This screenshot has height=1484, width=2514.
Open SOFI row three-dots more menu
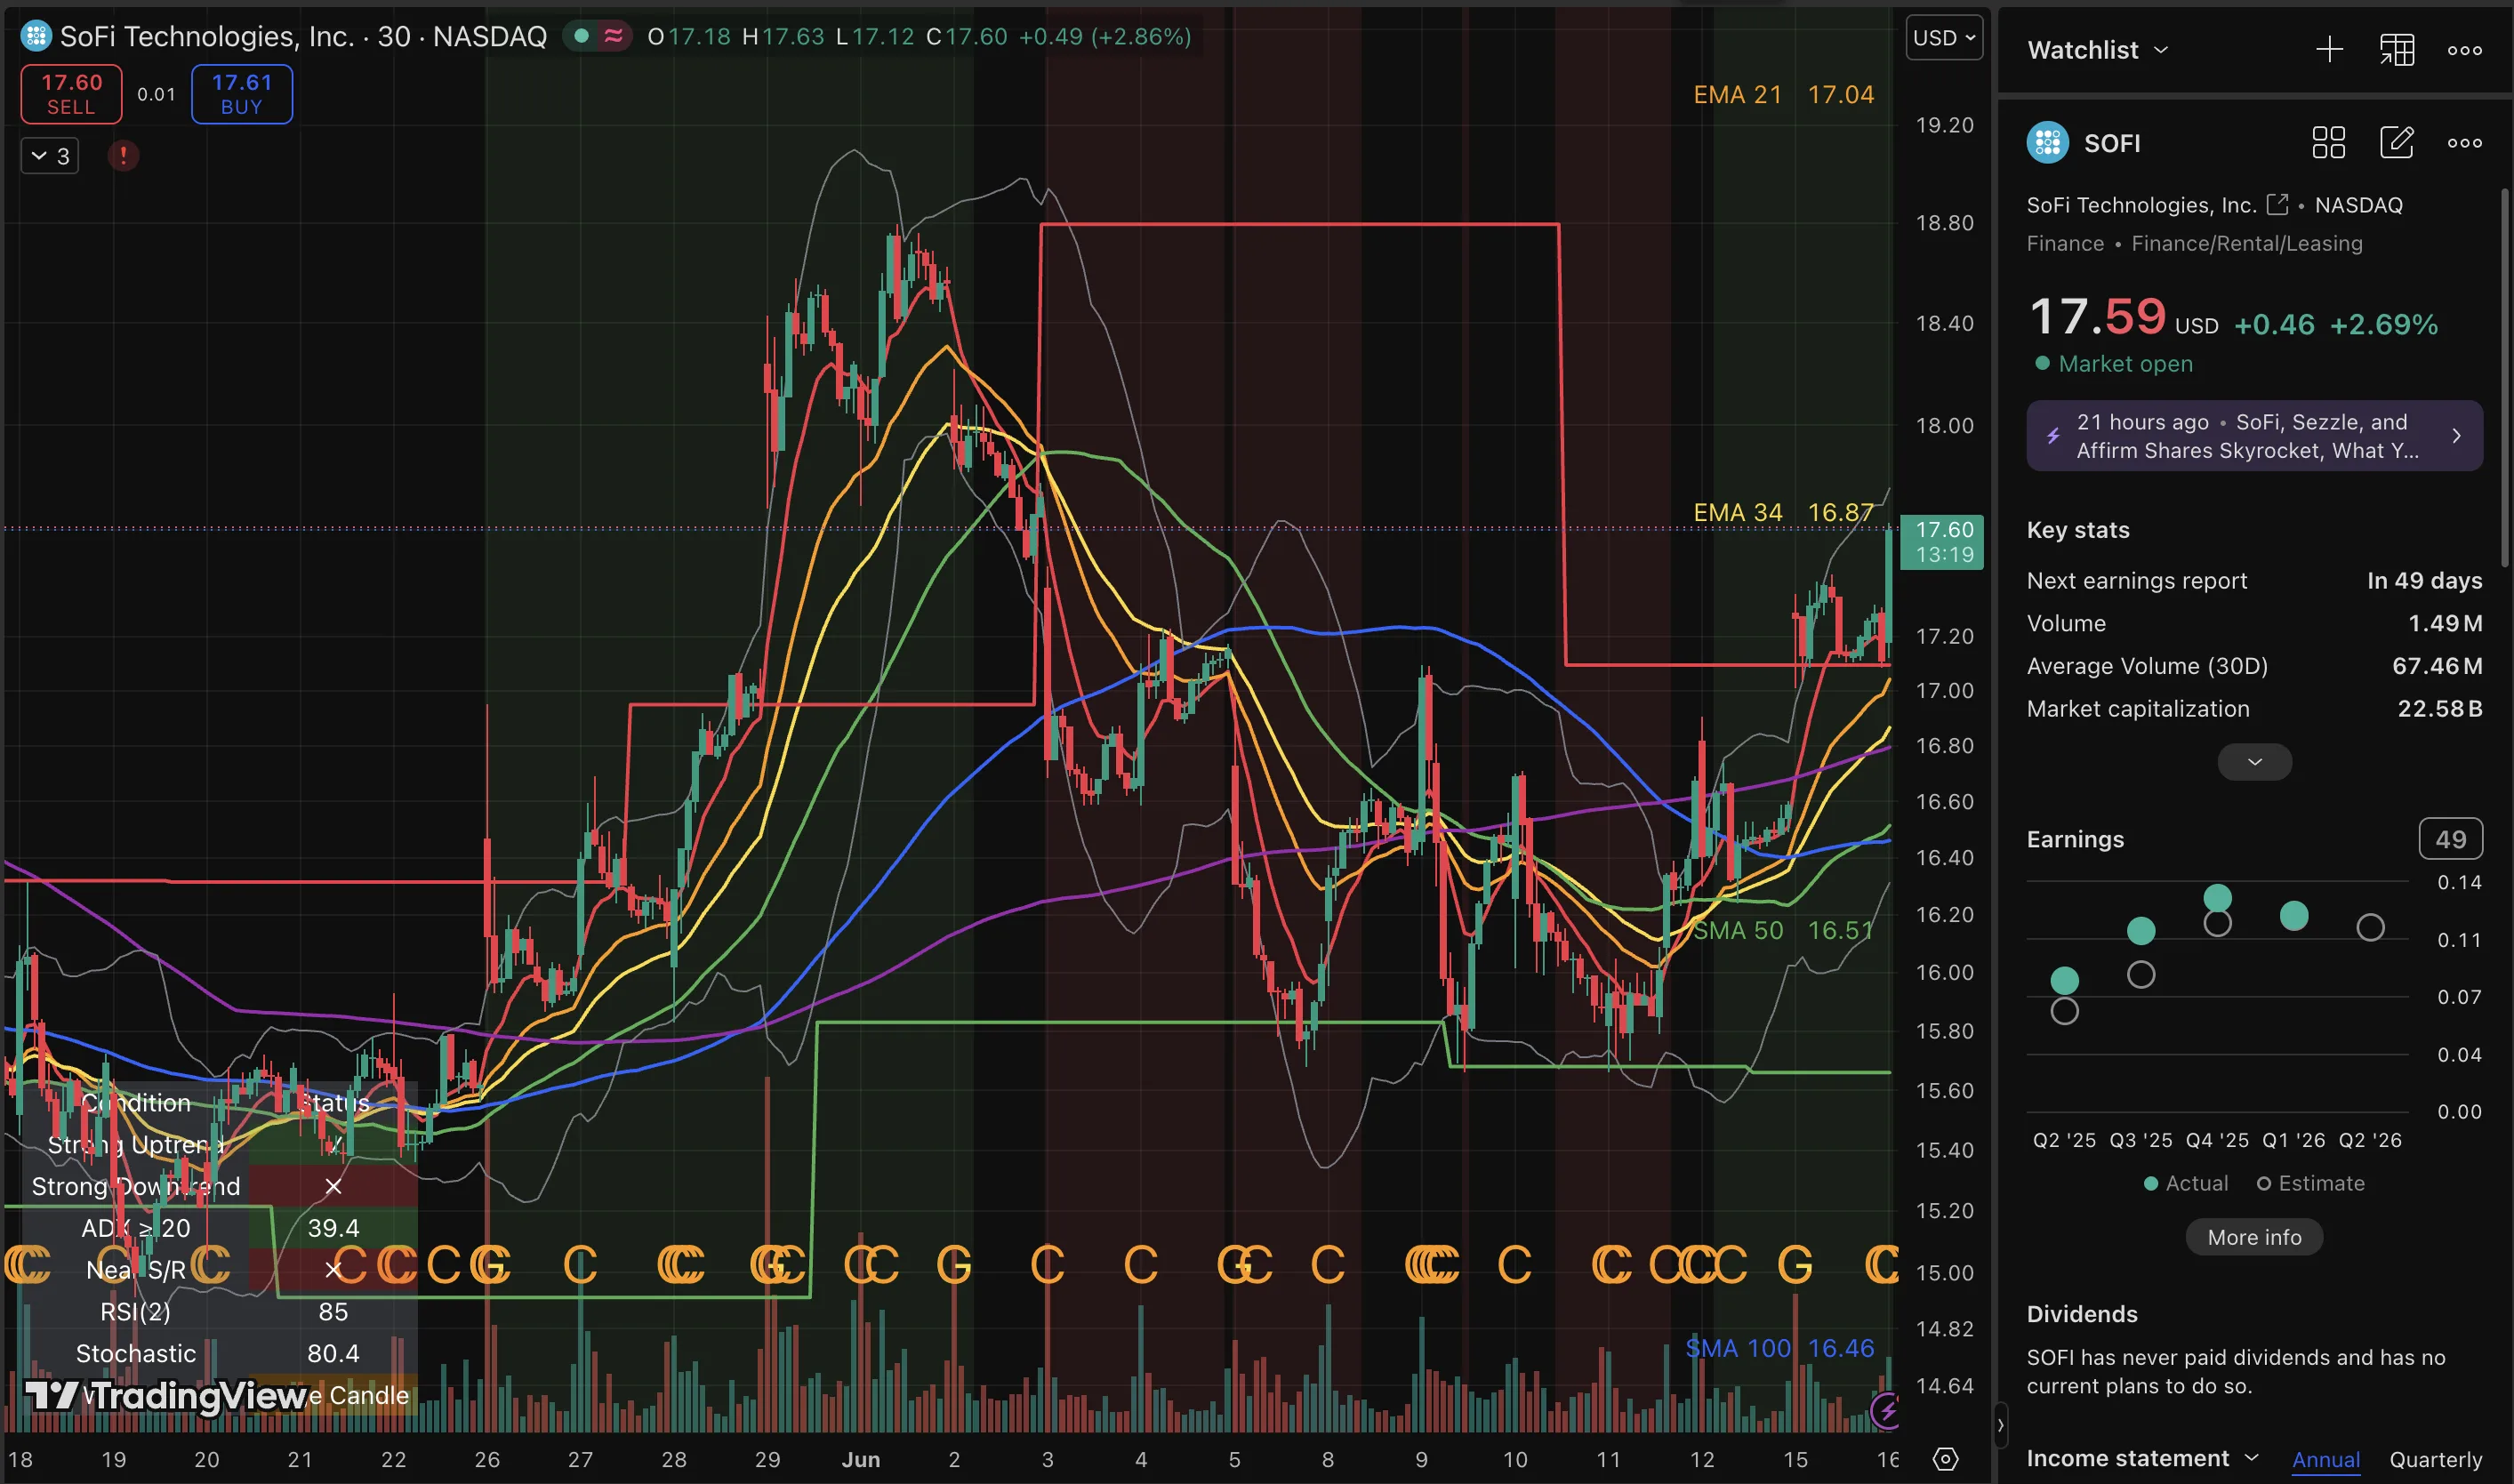pos(2464,143)
